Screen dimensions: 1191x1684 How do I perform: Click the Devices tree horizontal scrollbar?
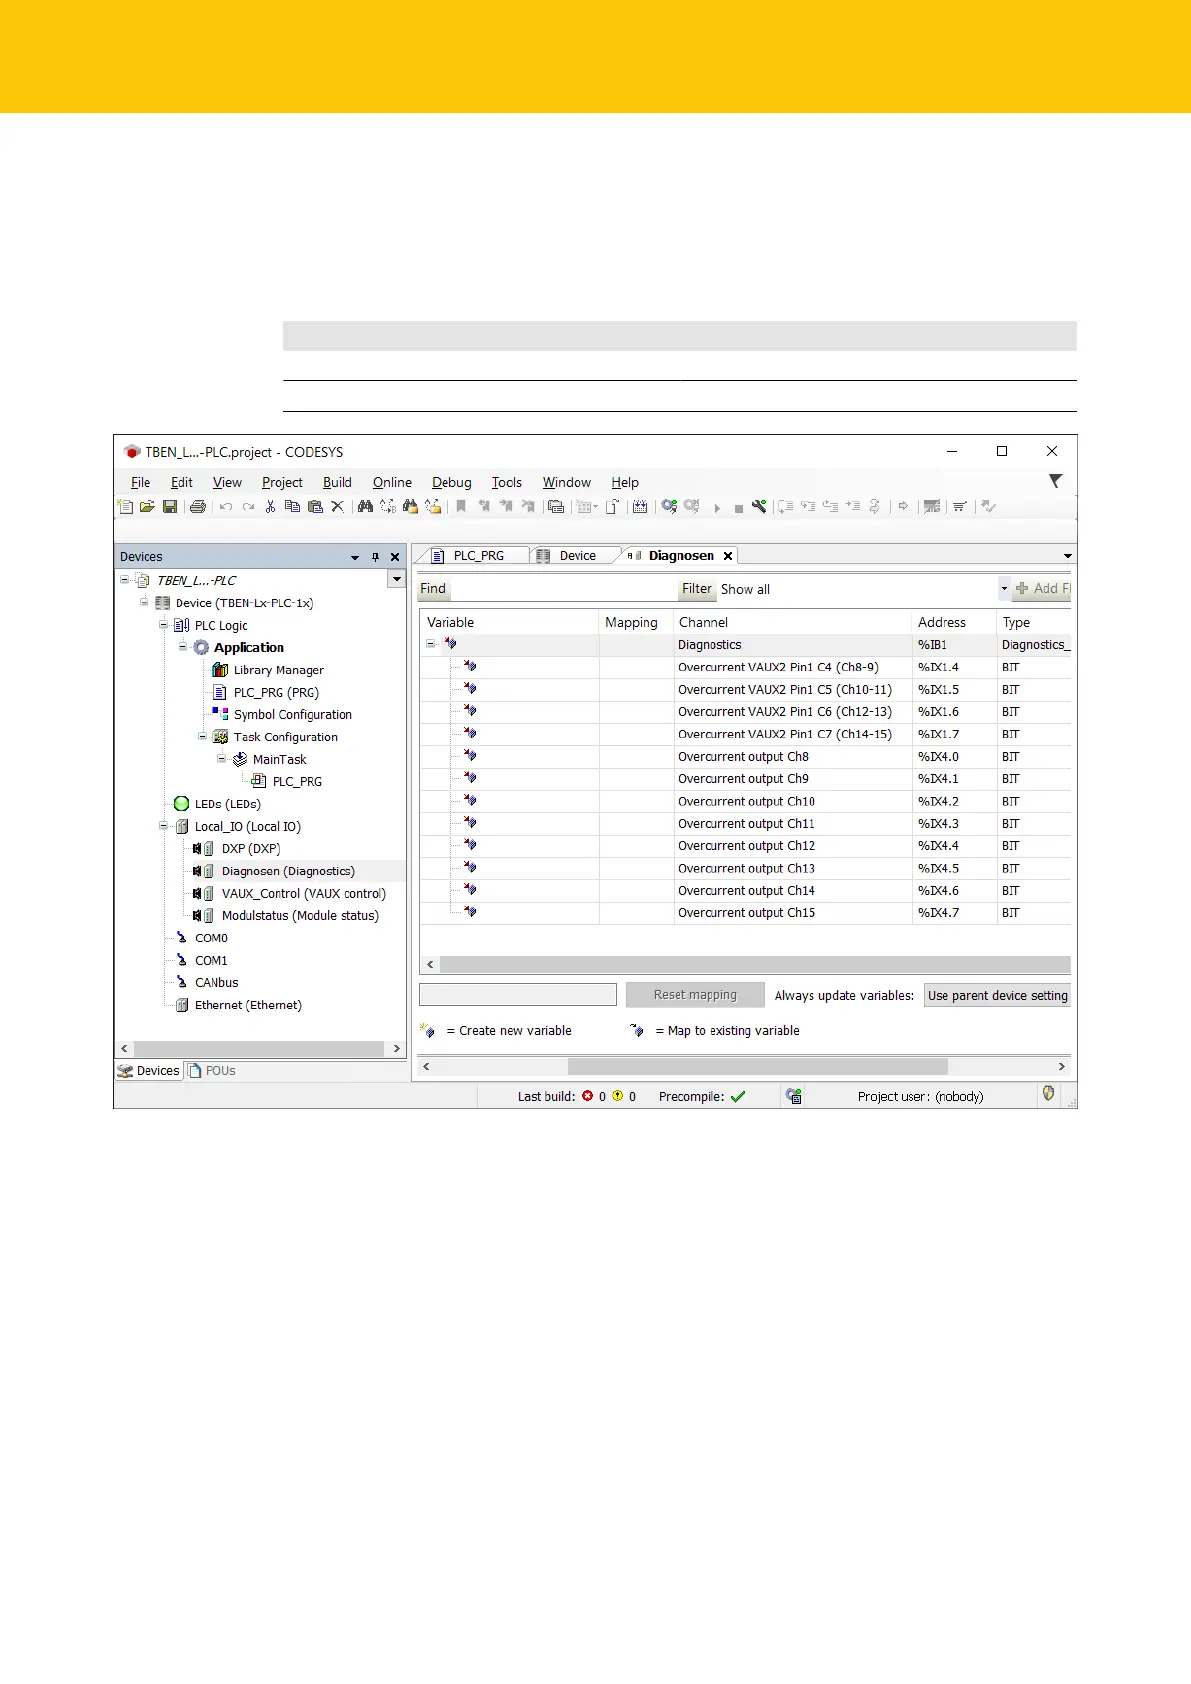pos(260,1049)
